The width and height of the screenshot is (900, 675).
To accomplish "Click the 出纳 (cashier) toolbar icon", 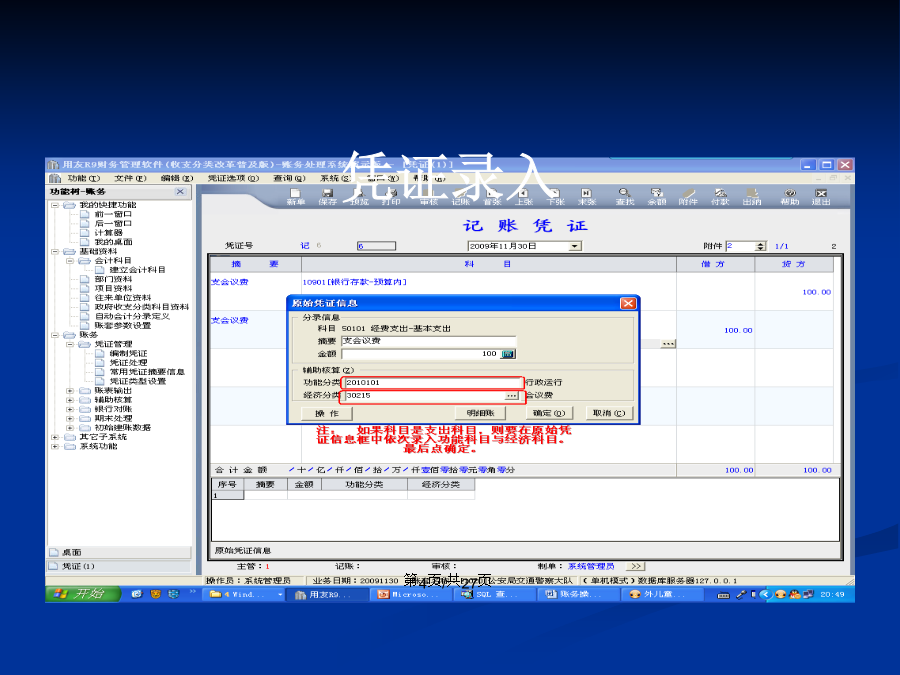I will [752, 197].
